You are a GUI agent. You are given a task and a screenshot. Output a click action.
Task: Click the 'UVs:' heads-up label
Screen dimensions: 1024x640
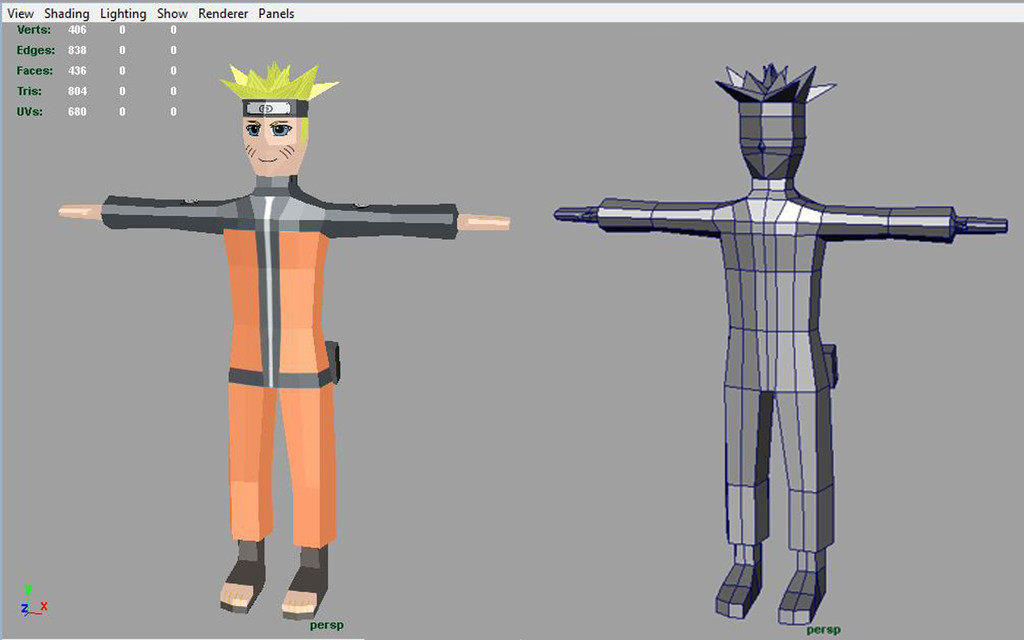tap(29, 112)
